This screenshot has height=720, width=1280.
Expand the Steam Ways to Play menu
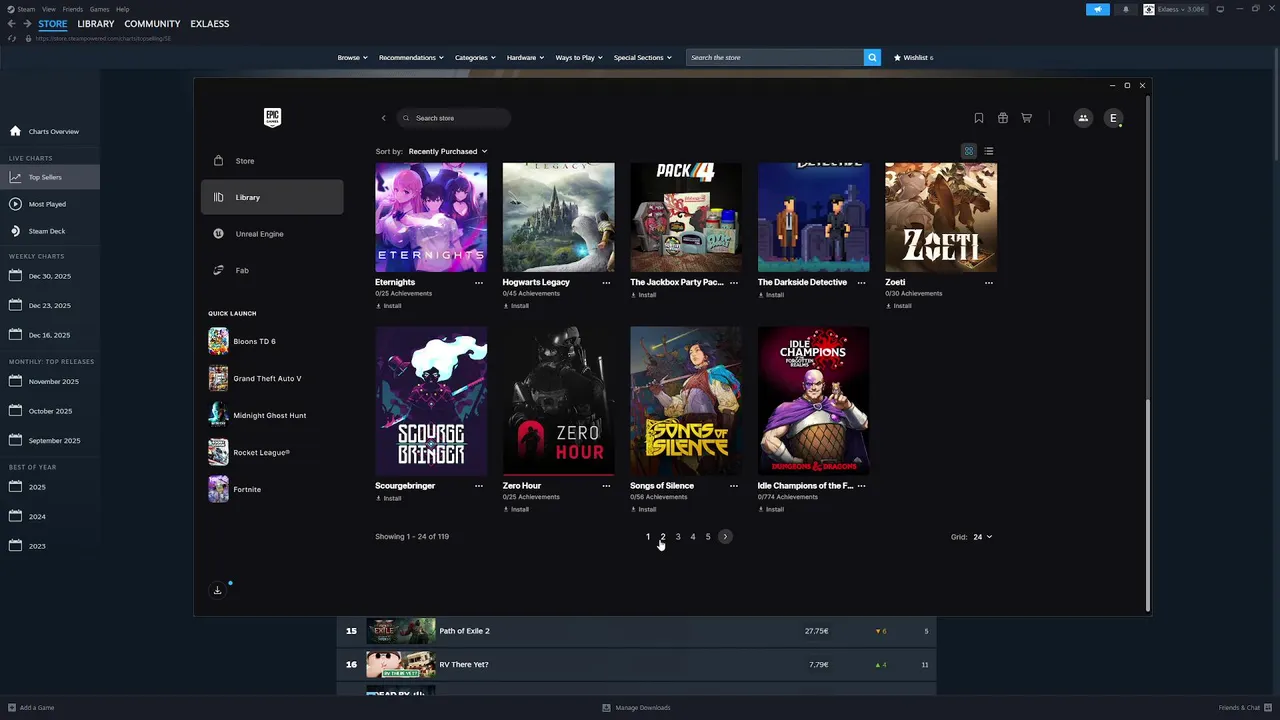pos(579,57)
